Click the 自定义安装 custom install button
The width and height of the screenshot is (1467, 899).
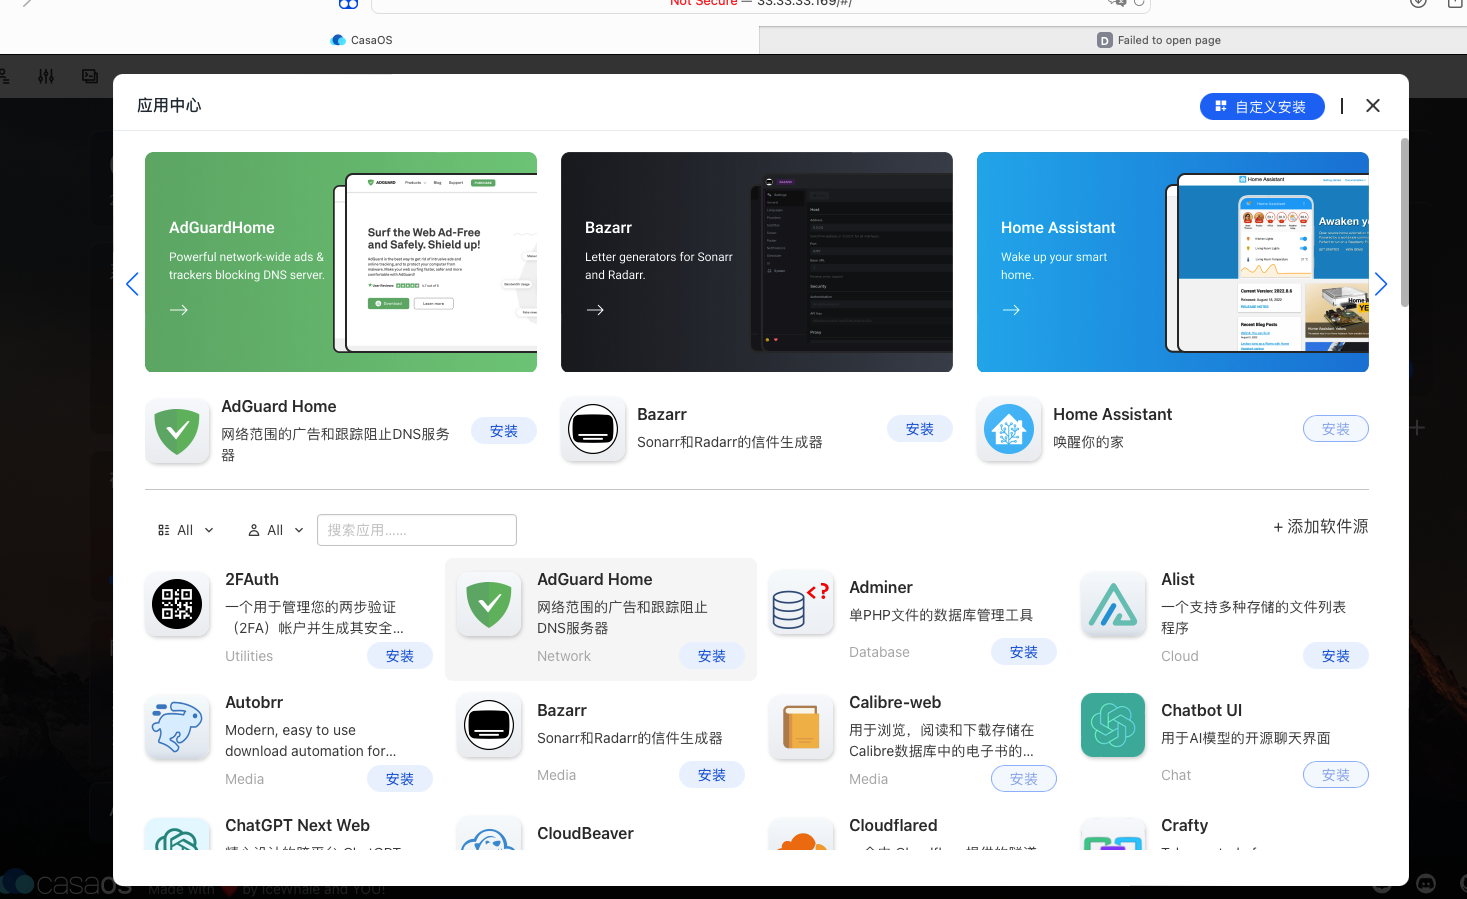pyautogui.click(x=1261, y=106)
